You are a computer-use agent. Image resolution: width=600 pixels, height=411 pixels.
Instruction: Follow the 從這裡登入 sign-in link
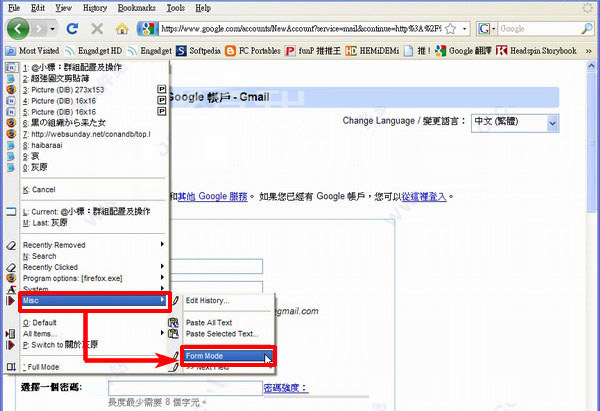pos(424,197)
